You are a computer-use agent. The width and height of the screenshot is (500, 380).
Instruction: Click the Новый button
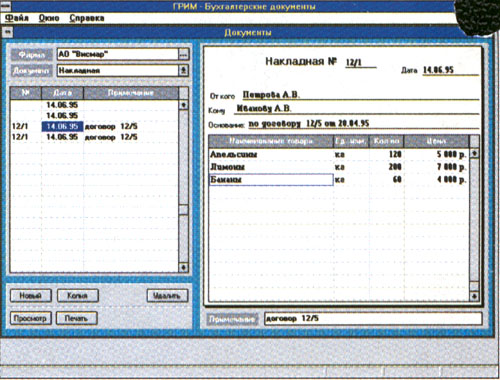click(31, 296)
